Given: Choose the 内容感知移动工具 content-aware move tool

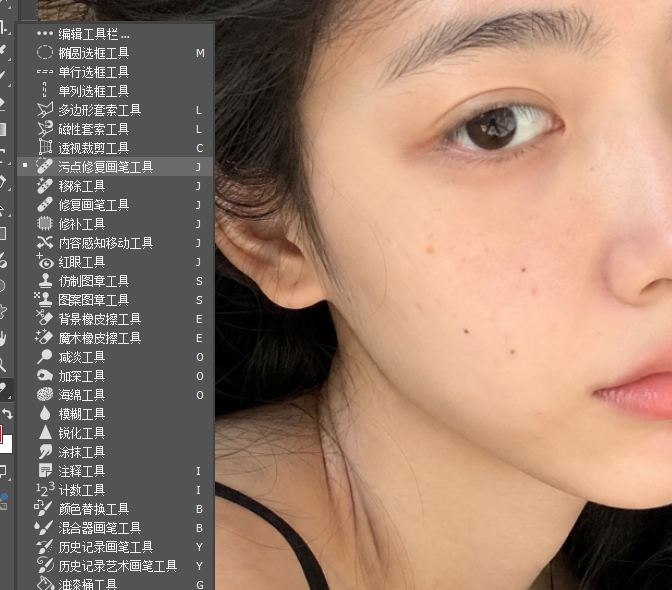Looking at the screenshot, I should click(115, 243).
